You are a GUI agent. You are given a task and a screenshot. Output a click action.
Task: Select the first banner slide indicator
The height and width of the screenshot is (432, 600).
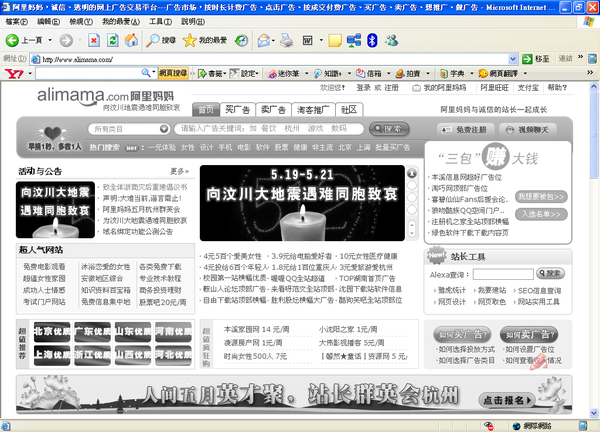click(412, 173)
